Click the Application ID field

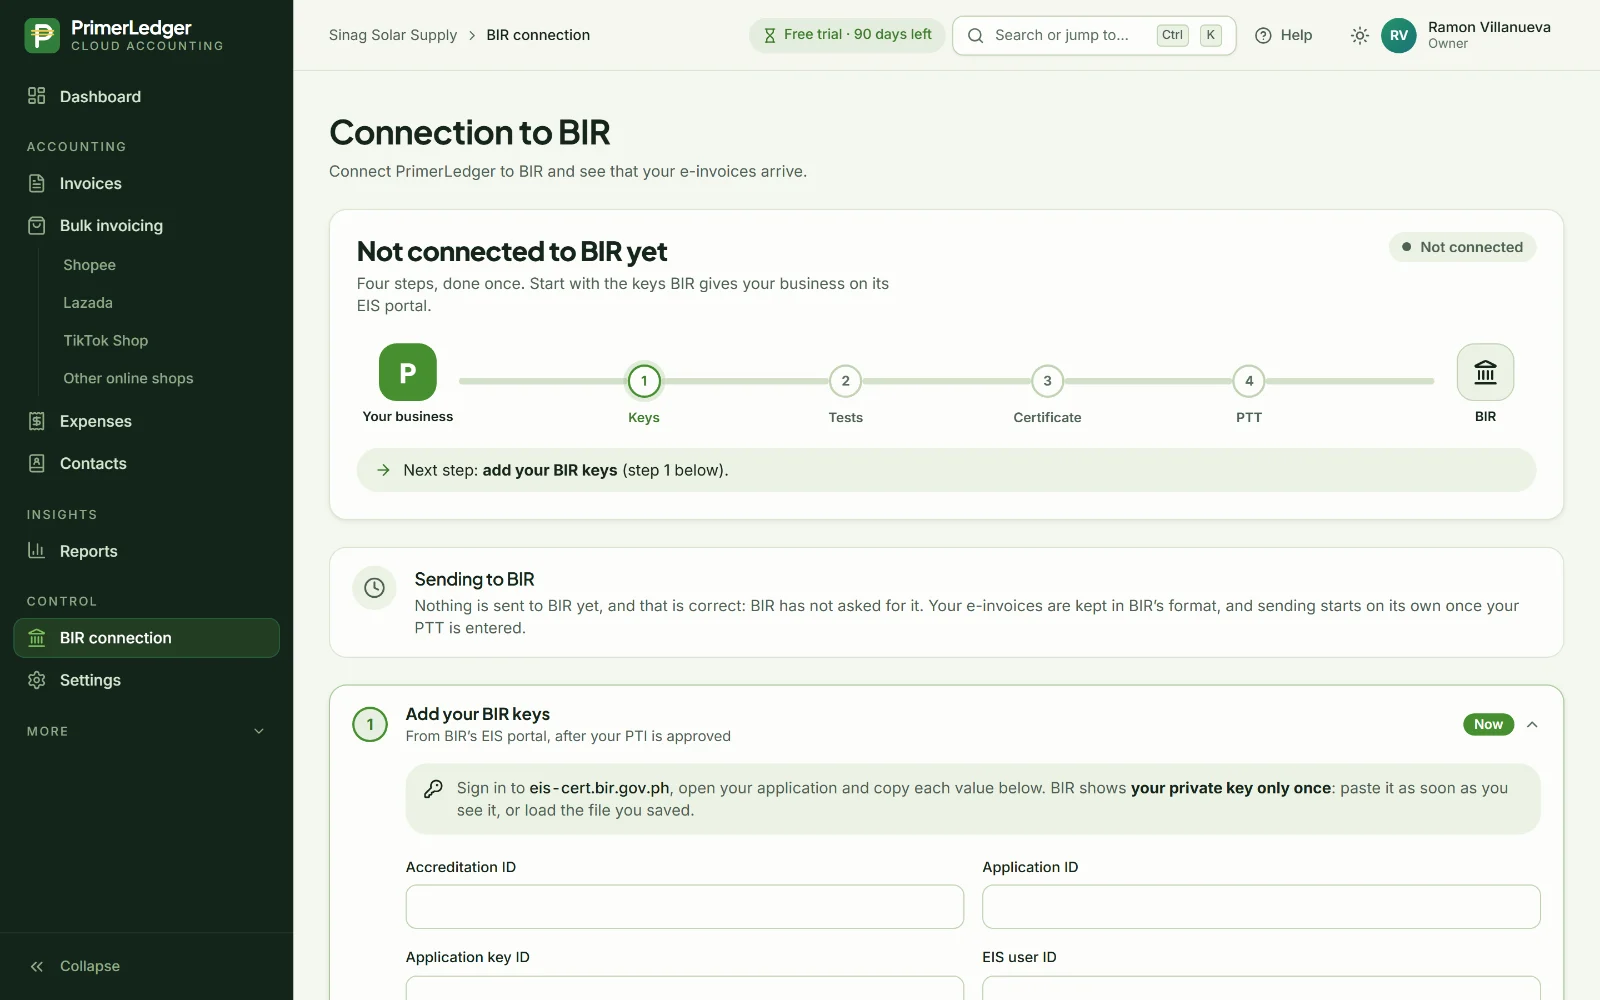pos(1261,907)
